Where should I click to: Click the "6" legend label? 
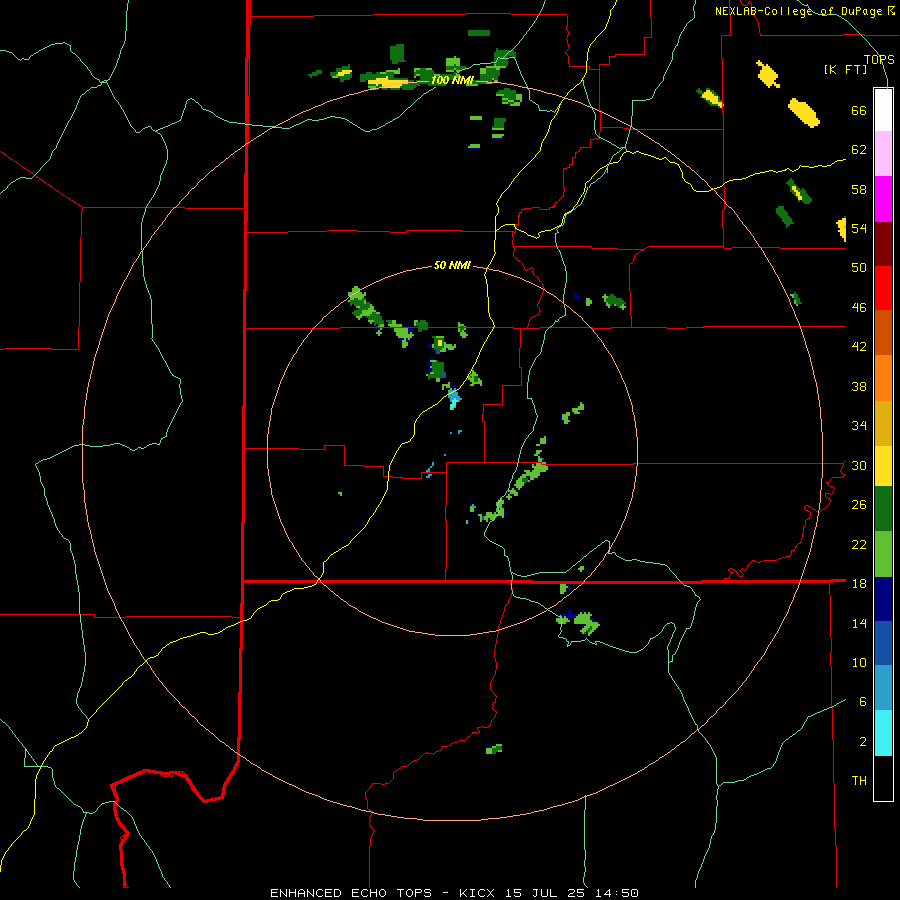click(863, 702)
